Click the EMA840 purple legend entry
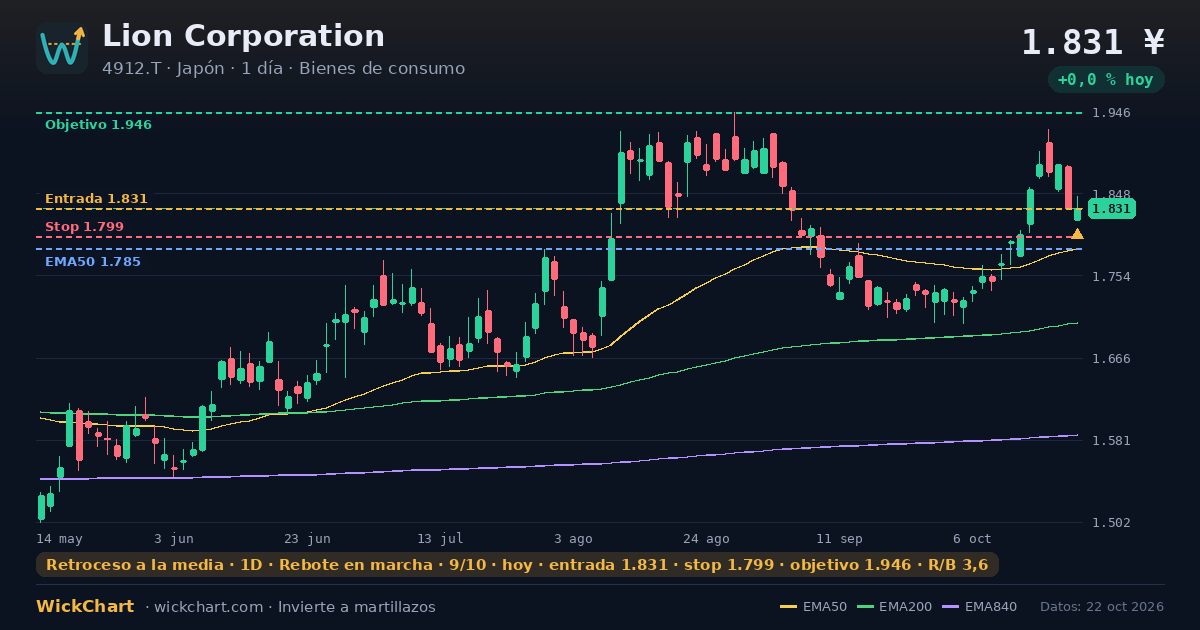The width and height of the screenshot is (1200, 630). pyautogui.click(x=984, y=607)
